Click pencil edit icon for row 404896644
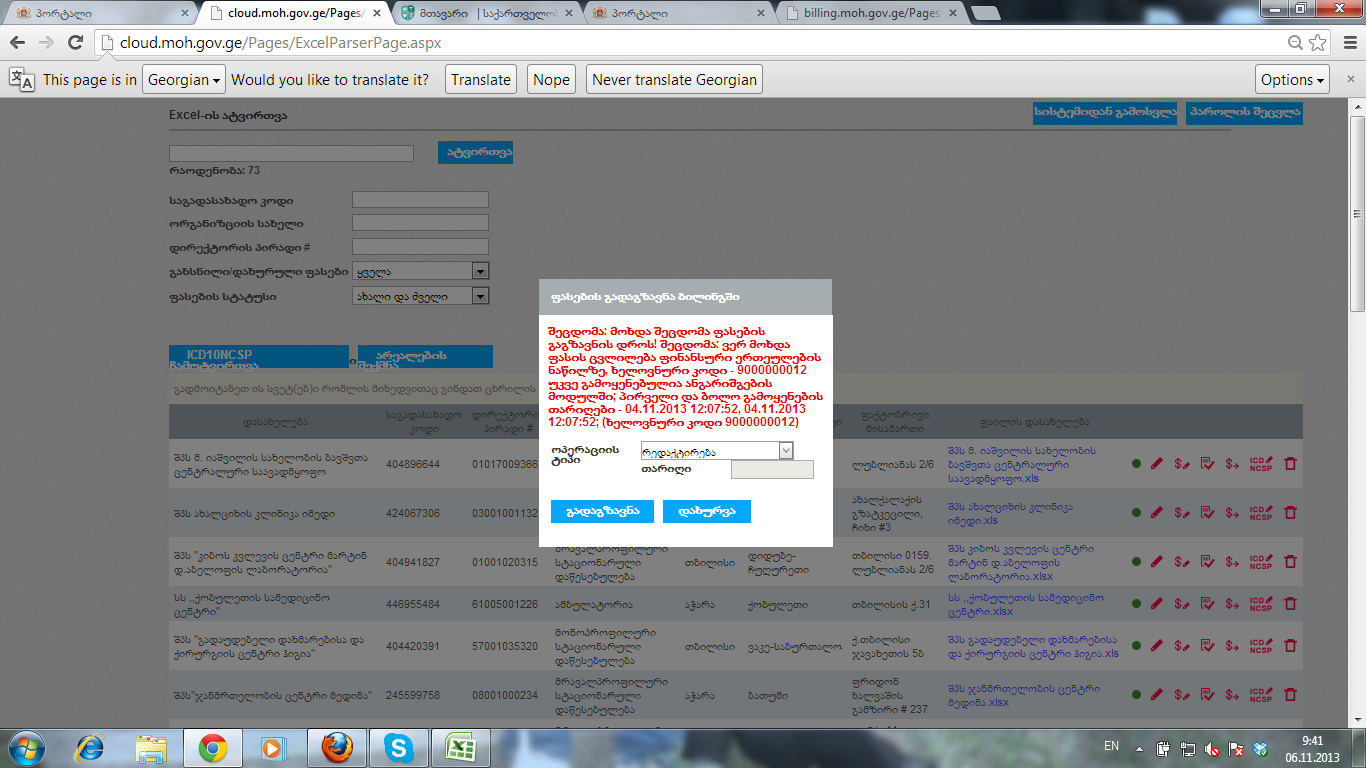The image size is (1366, 768). coord(1157,463)
